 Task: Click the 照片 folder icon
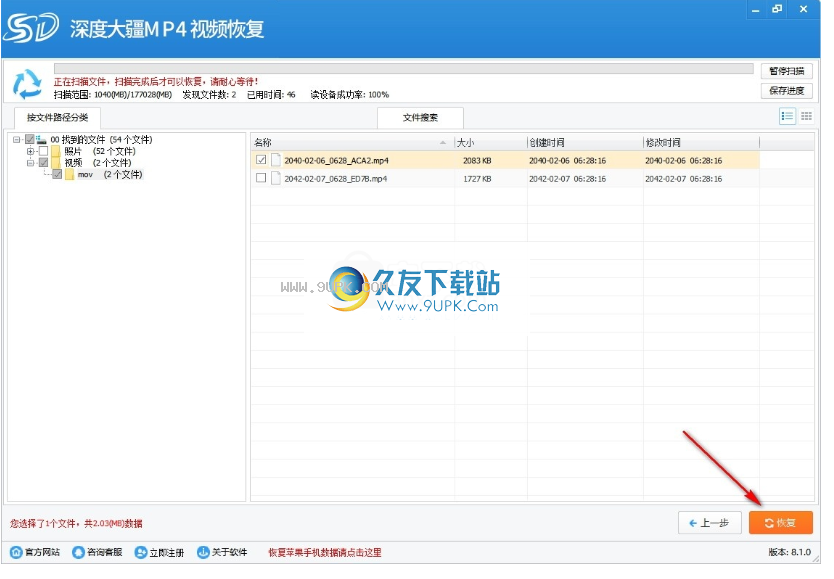(x=57, y=153)
